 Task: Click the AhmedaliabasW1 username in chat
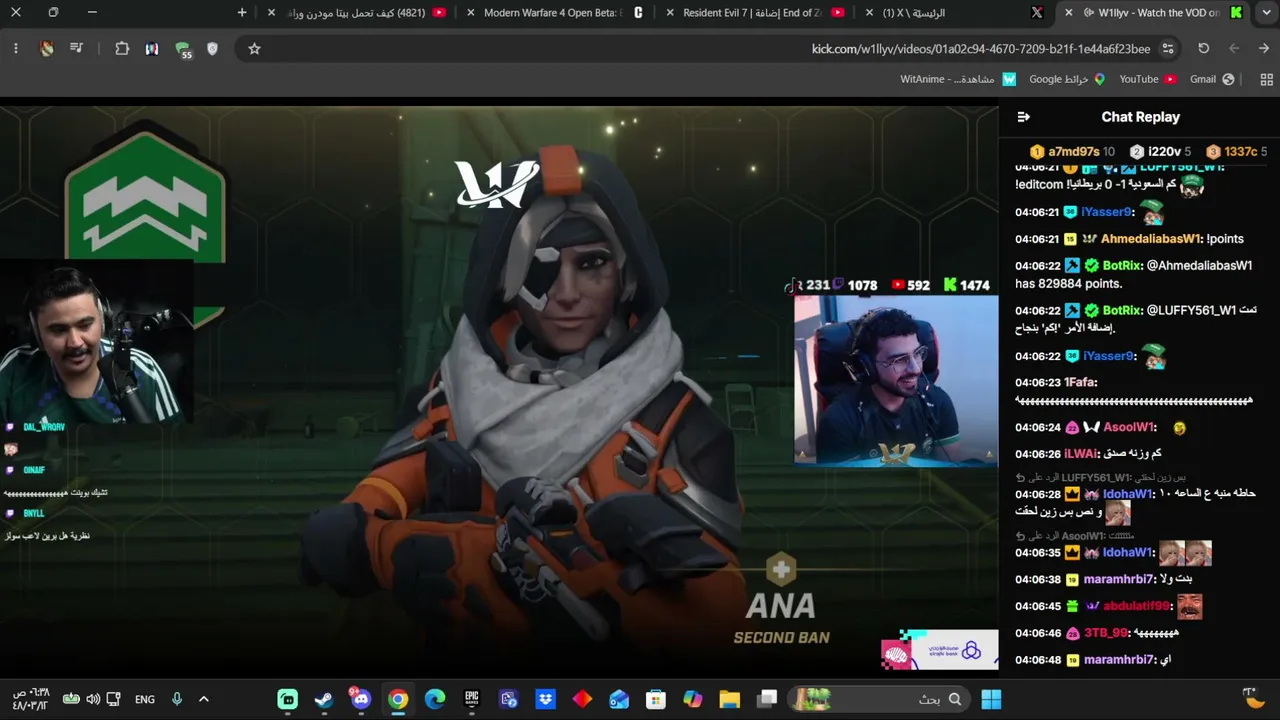(x=1150, y=239)
